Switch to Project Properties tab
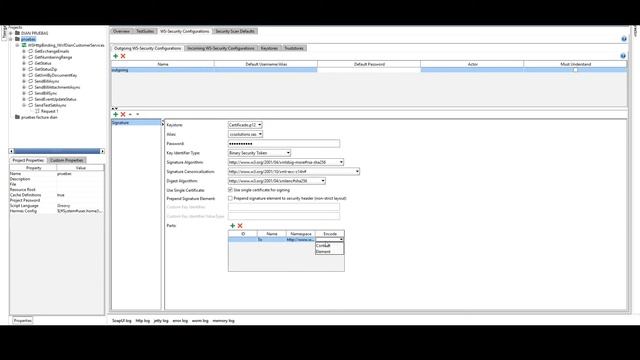 (28, 160)
